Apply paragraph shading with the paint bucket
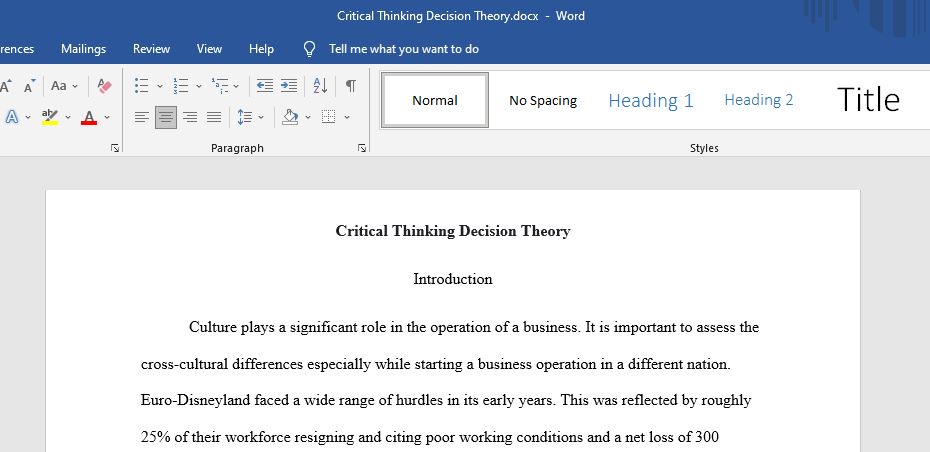 coord(290,117)
